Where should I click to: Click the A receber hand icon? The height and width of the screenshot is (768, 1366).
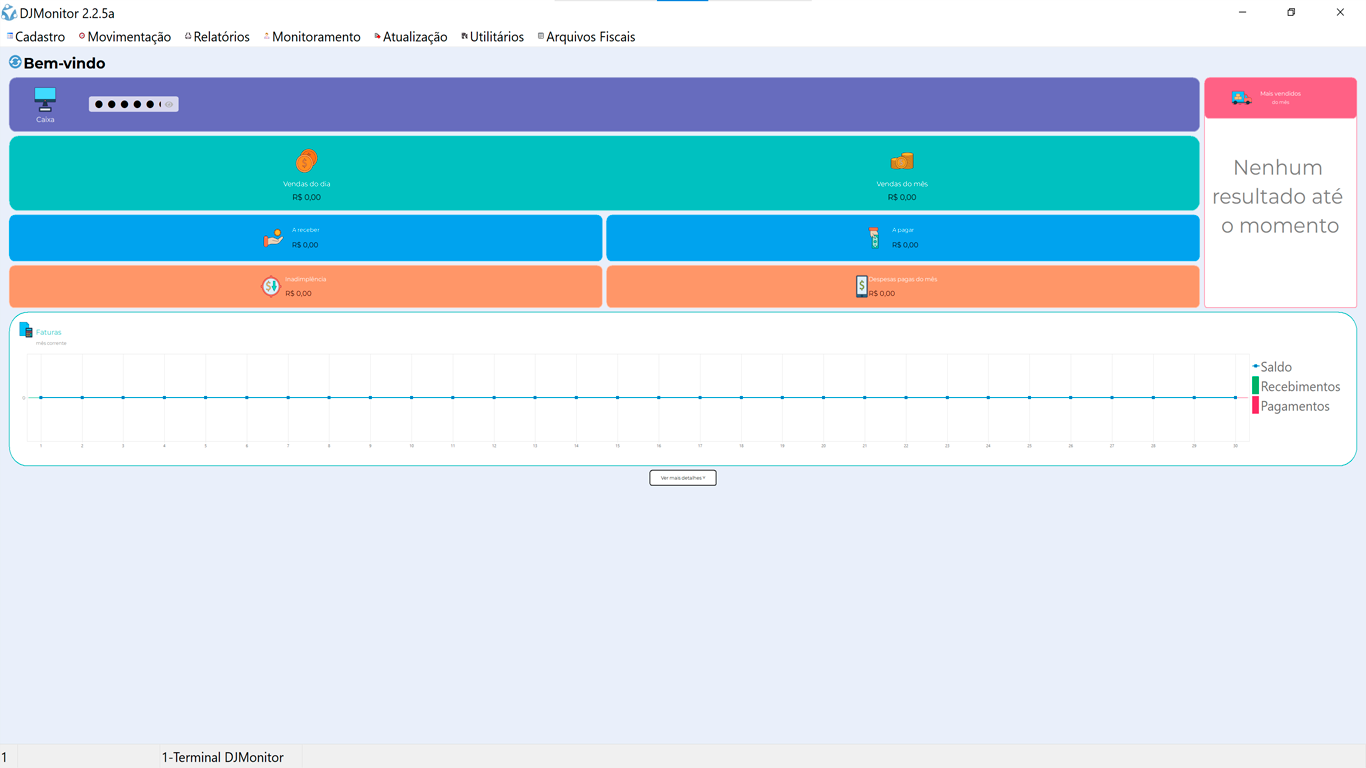tap(273, 238)
